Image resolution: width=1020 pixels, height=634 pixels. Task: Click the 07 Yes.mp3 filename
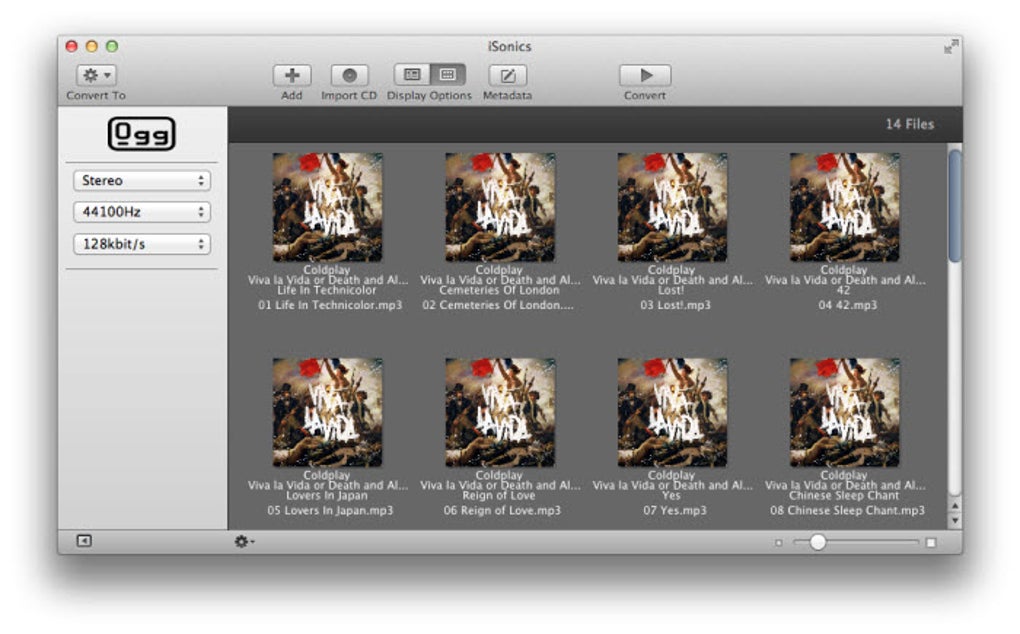pos(675,510)
